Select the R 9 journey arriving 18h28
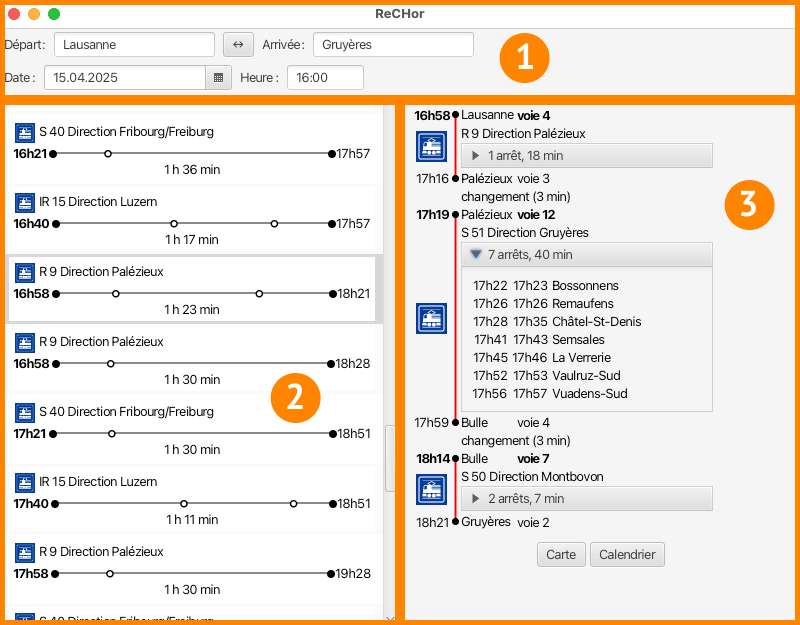 [192, 359]
